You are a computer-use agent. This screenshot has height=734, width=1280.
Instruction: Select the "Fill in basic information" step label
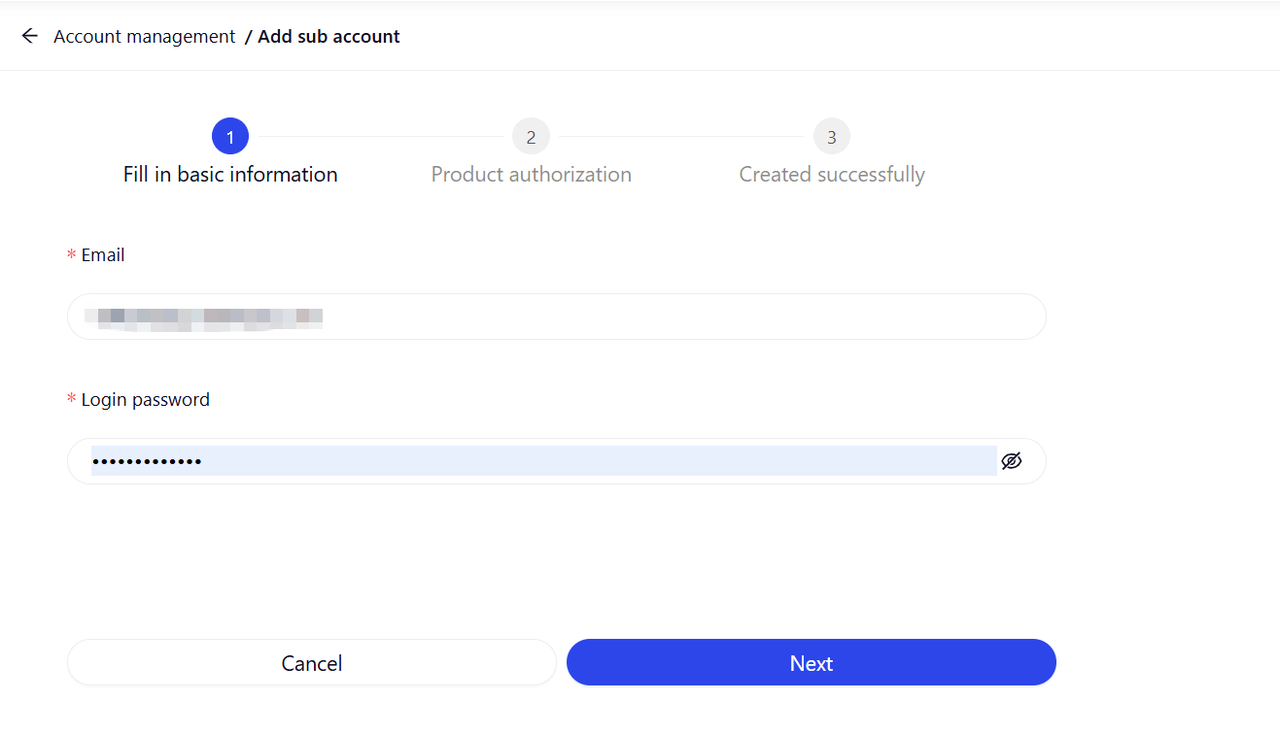(x=230, y=174)
